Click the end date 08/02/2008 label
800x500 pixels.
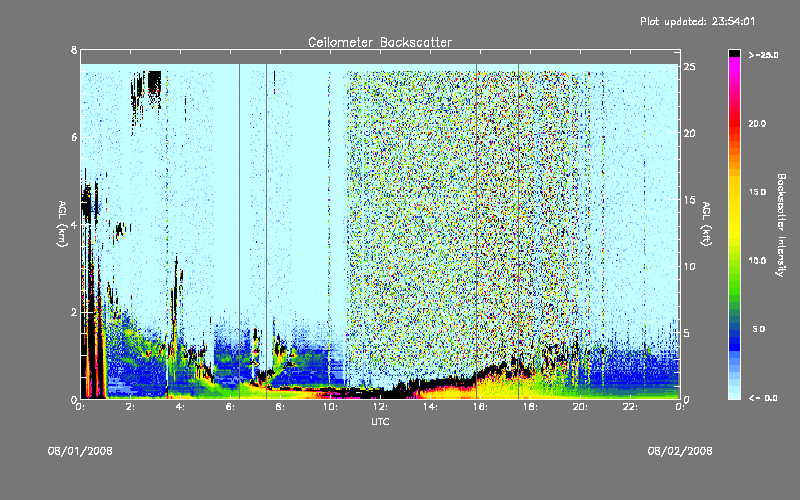(680, 451)
